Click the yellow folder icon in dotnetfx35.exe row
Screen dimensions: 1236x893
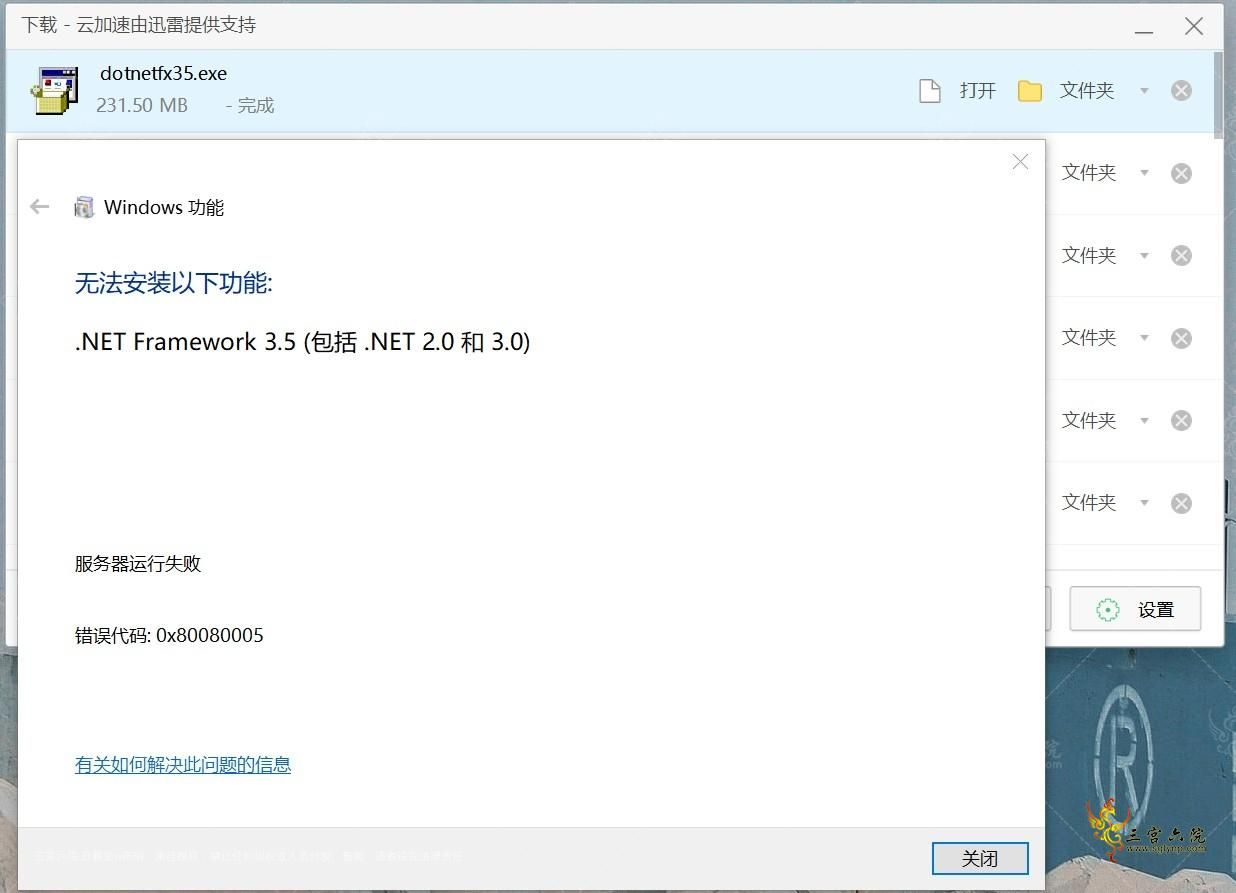point(1030,91)
